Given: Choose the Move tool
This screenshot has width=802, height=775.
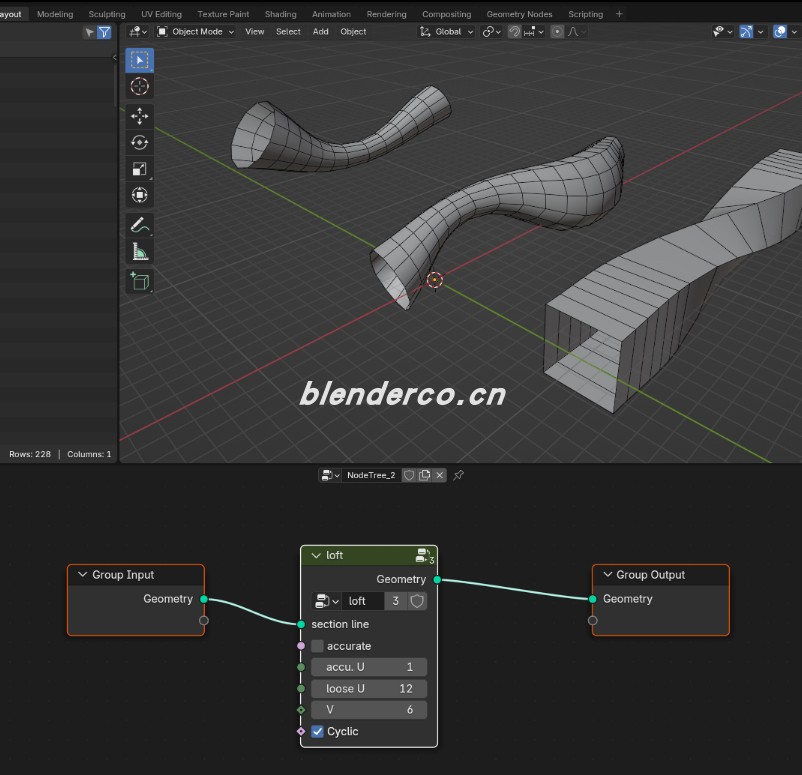Looking at the screenshot, I should (139, 116).
